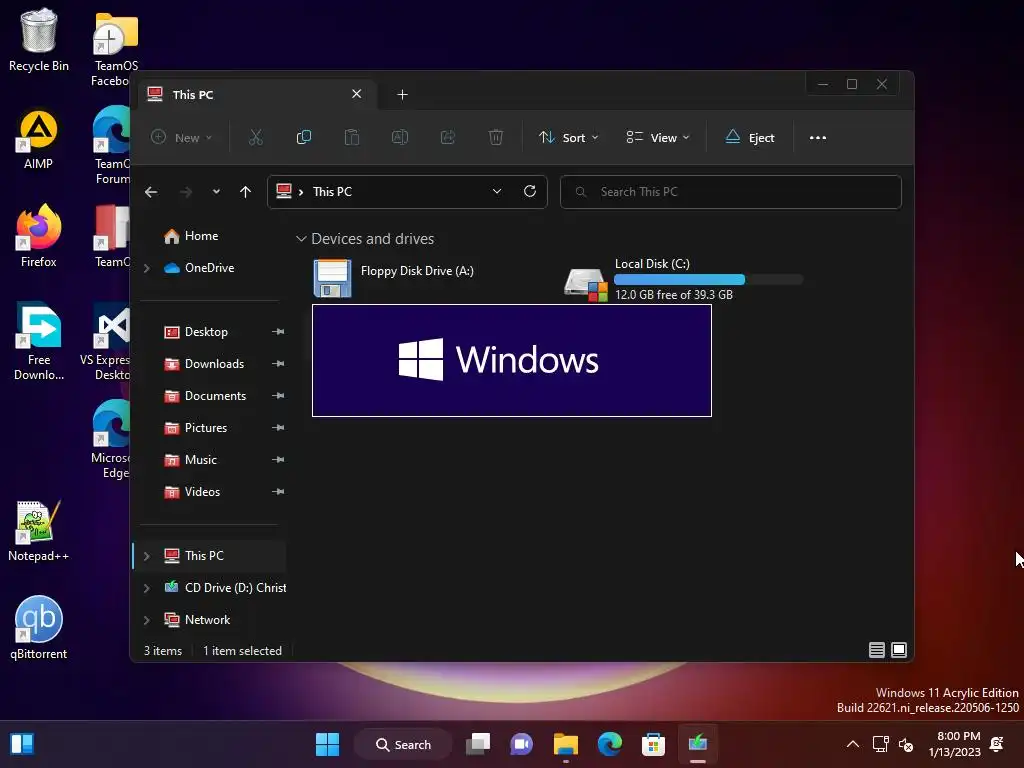Expand the Network tree node

click(147, 620)
